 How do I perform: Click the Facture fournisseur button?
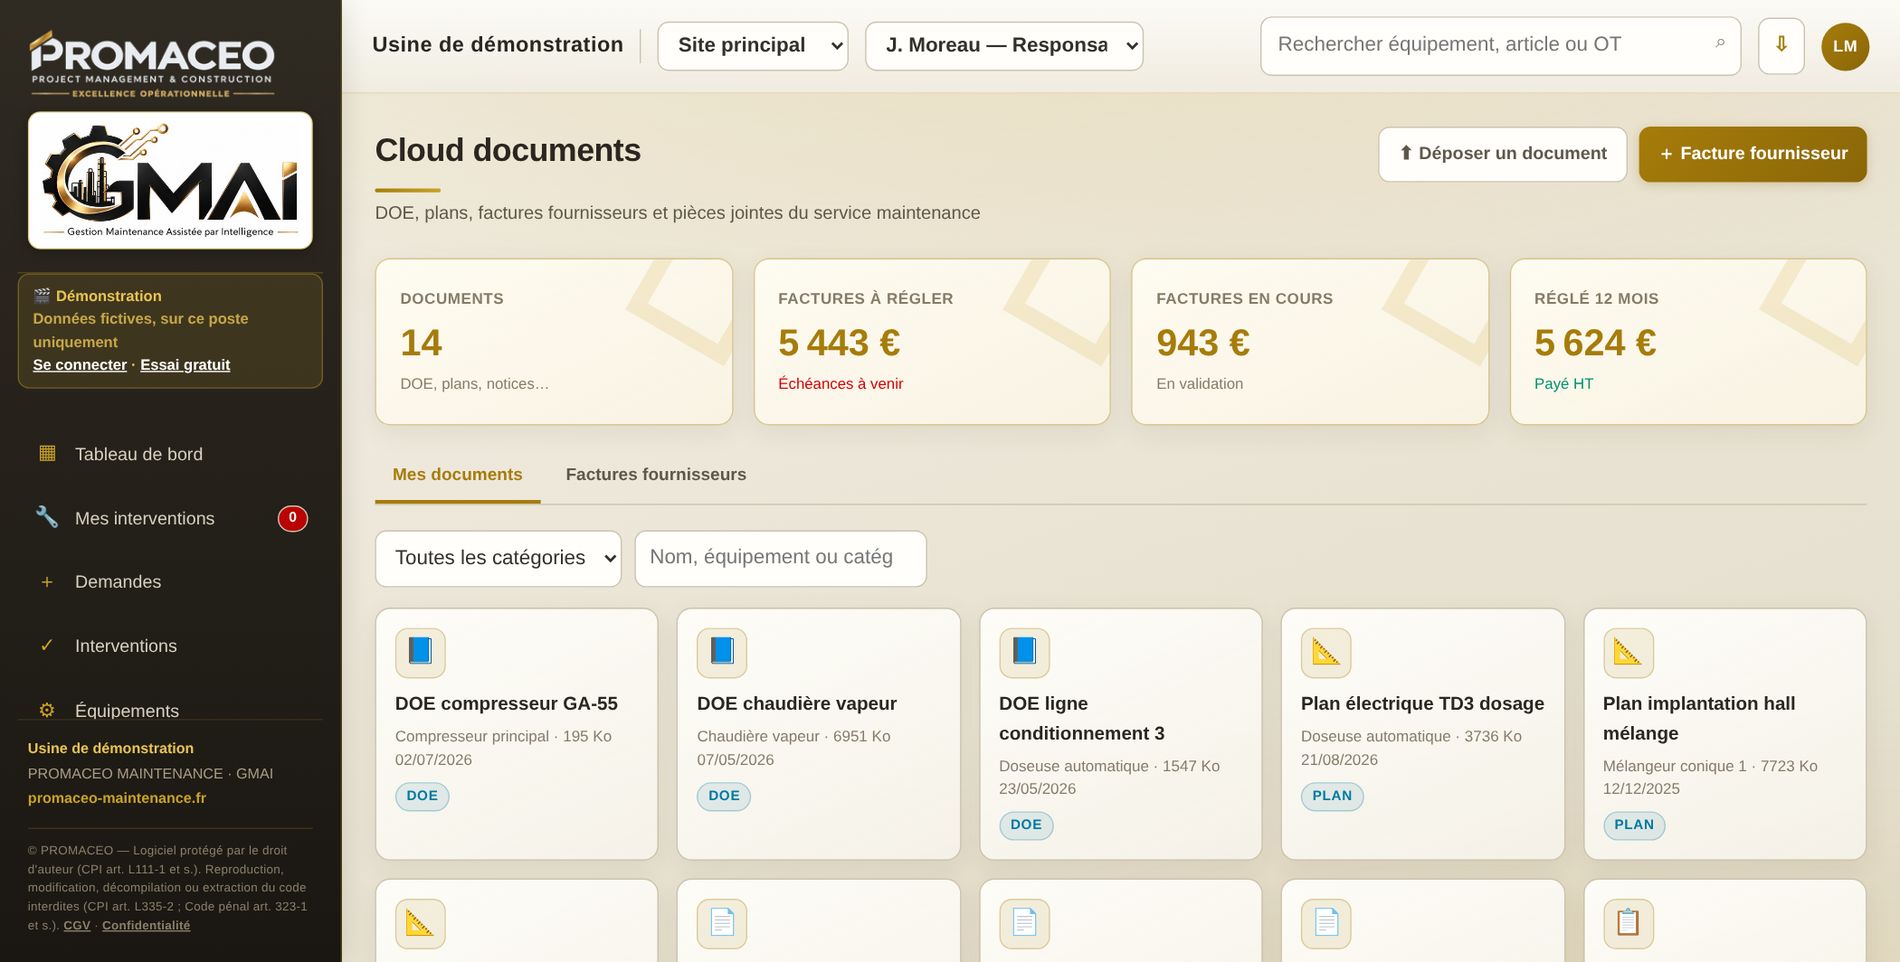click(1753, 154)
